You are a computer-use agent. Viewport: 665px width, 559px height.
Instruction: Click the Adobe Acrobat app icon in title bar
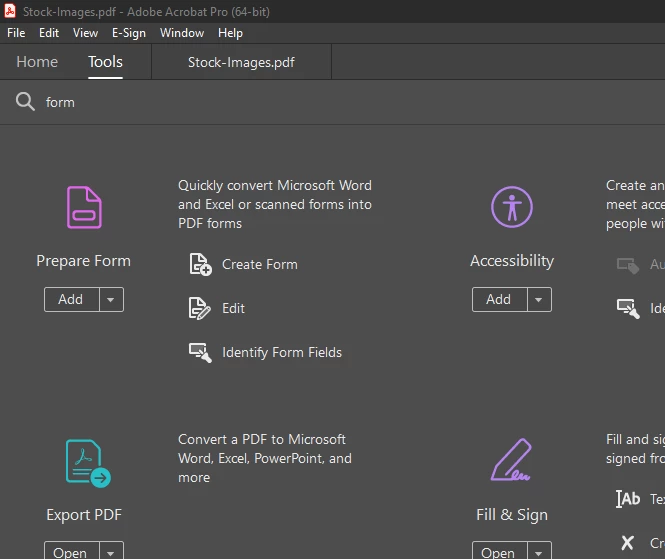pyautogui.click(x=10, y=11)
